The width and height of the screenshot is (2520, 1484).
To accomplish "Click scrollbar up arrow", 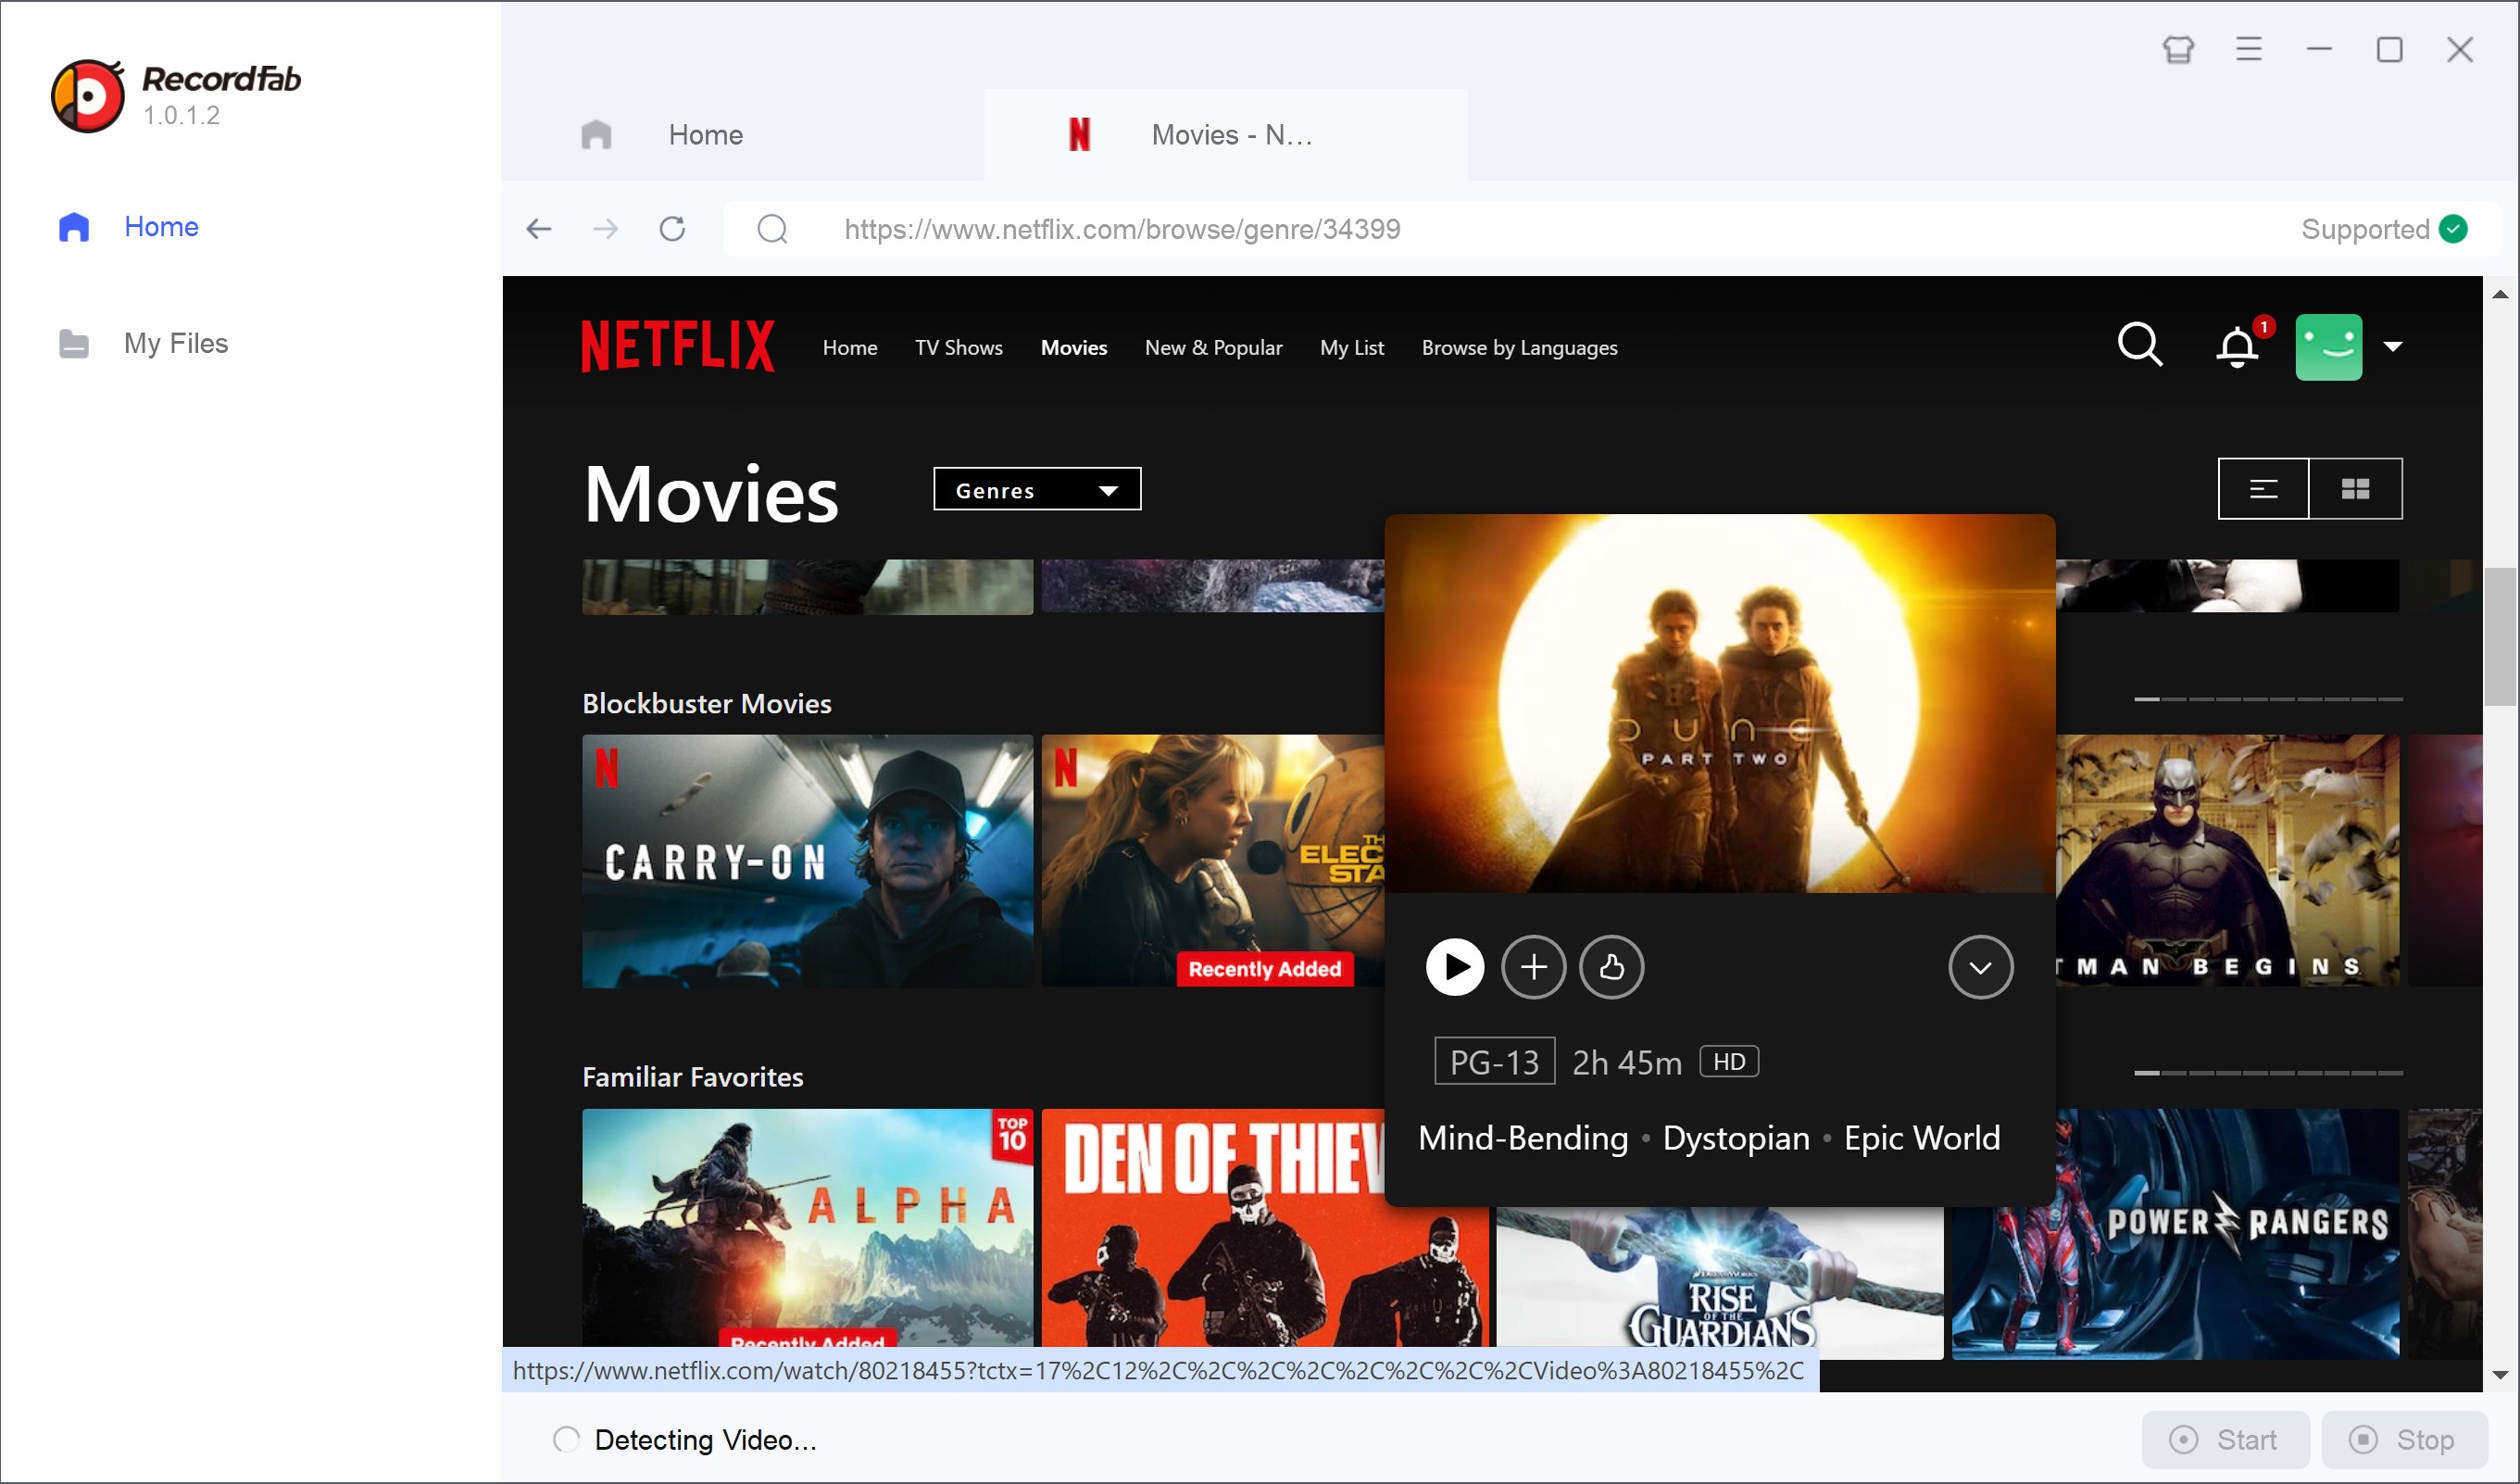I will click(x=2500, y=294).
